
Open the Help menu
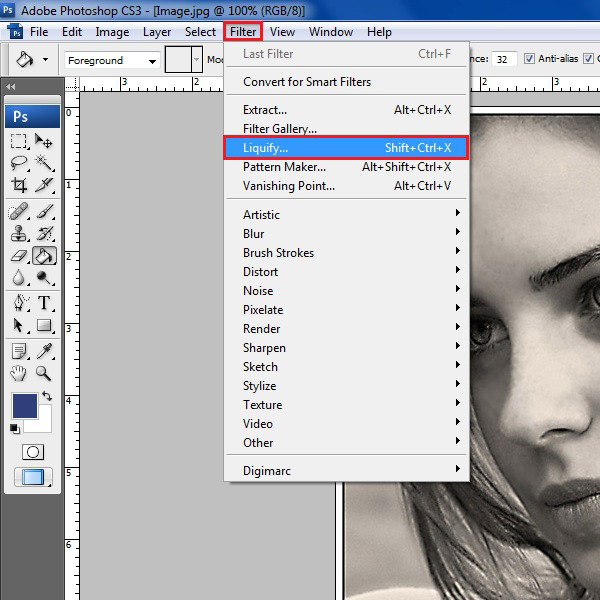point(379,32)
